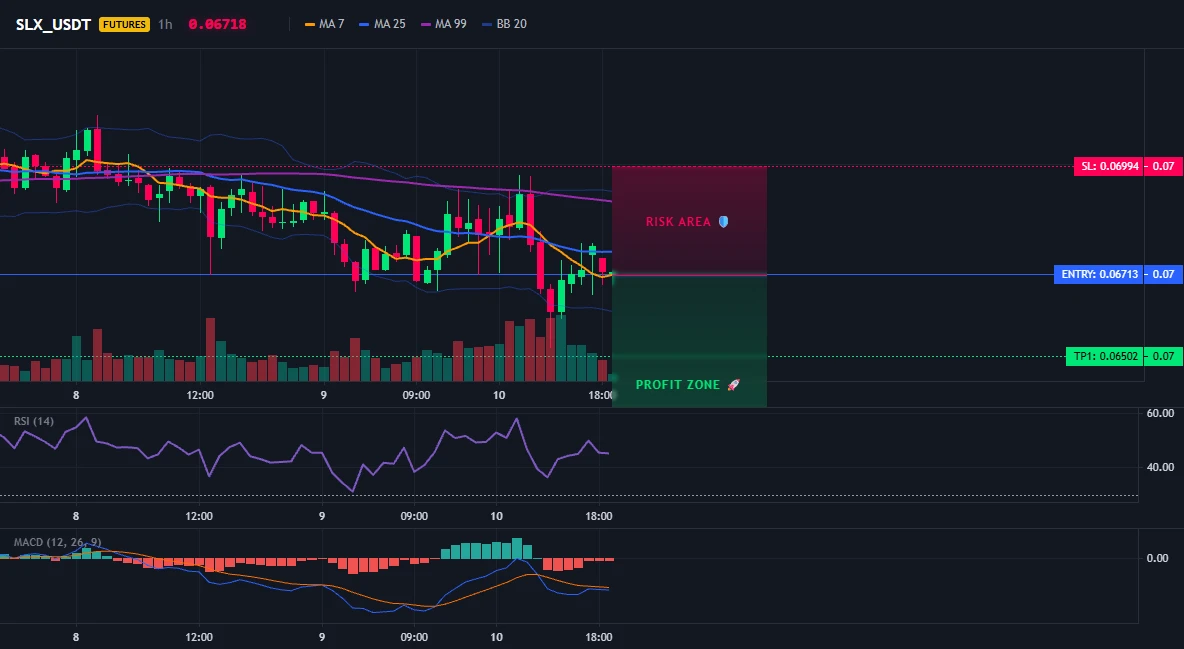Image resolution: width=1184 pixels, height=649 pixels.
Task: Click the date 8 label on main chart axis
Action: tap(76, 395)
